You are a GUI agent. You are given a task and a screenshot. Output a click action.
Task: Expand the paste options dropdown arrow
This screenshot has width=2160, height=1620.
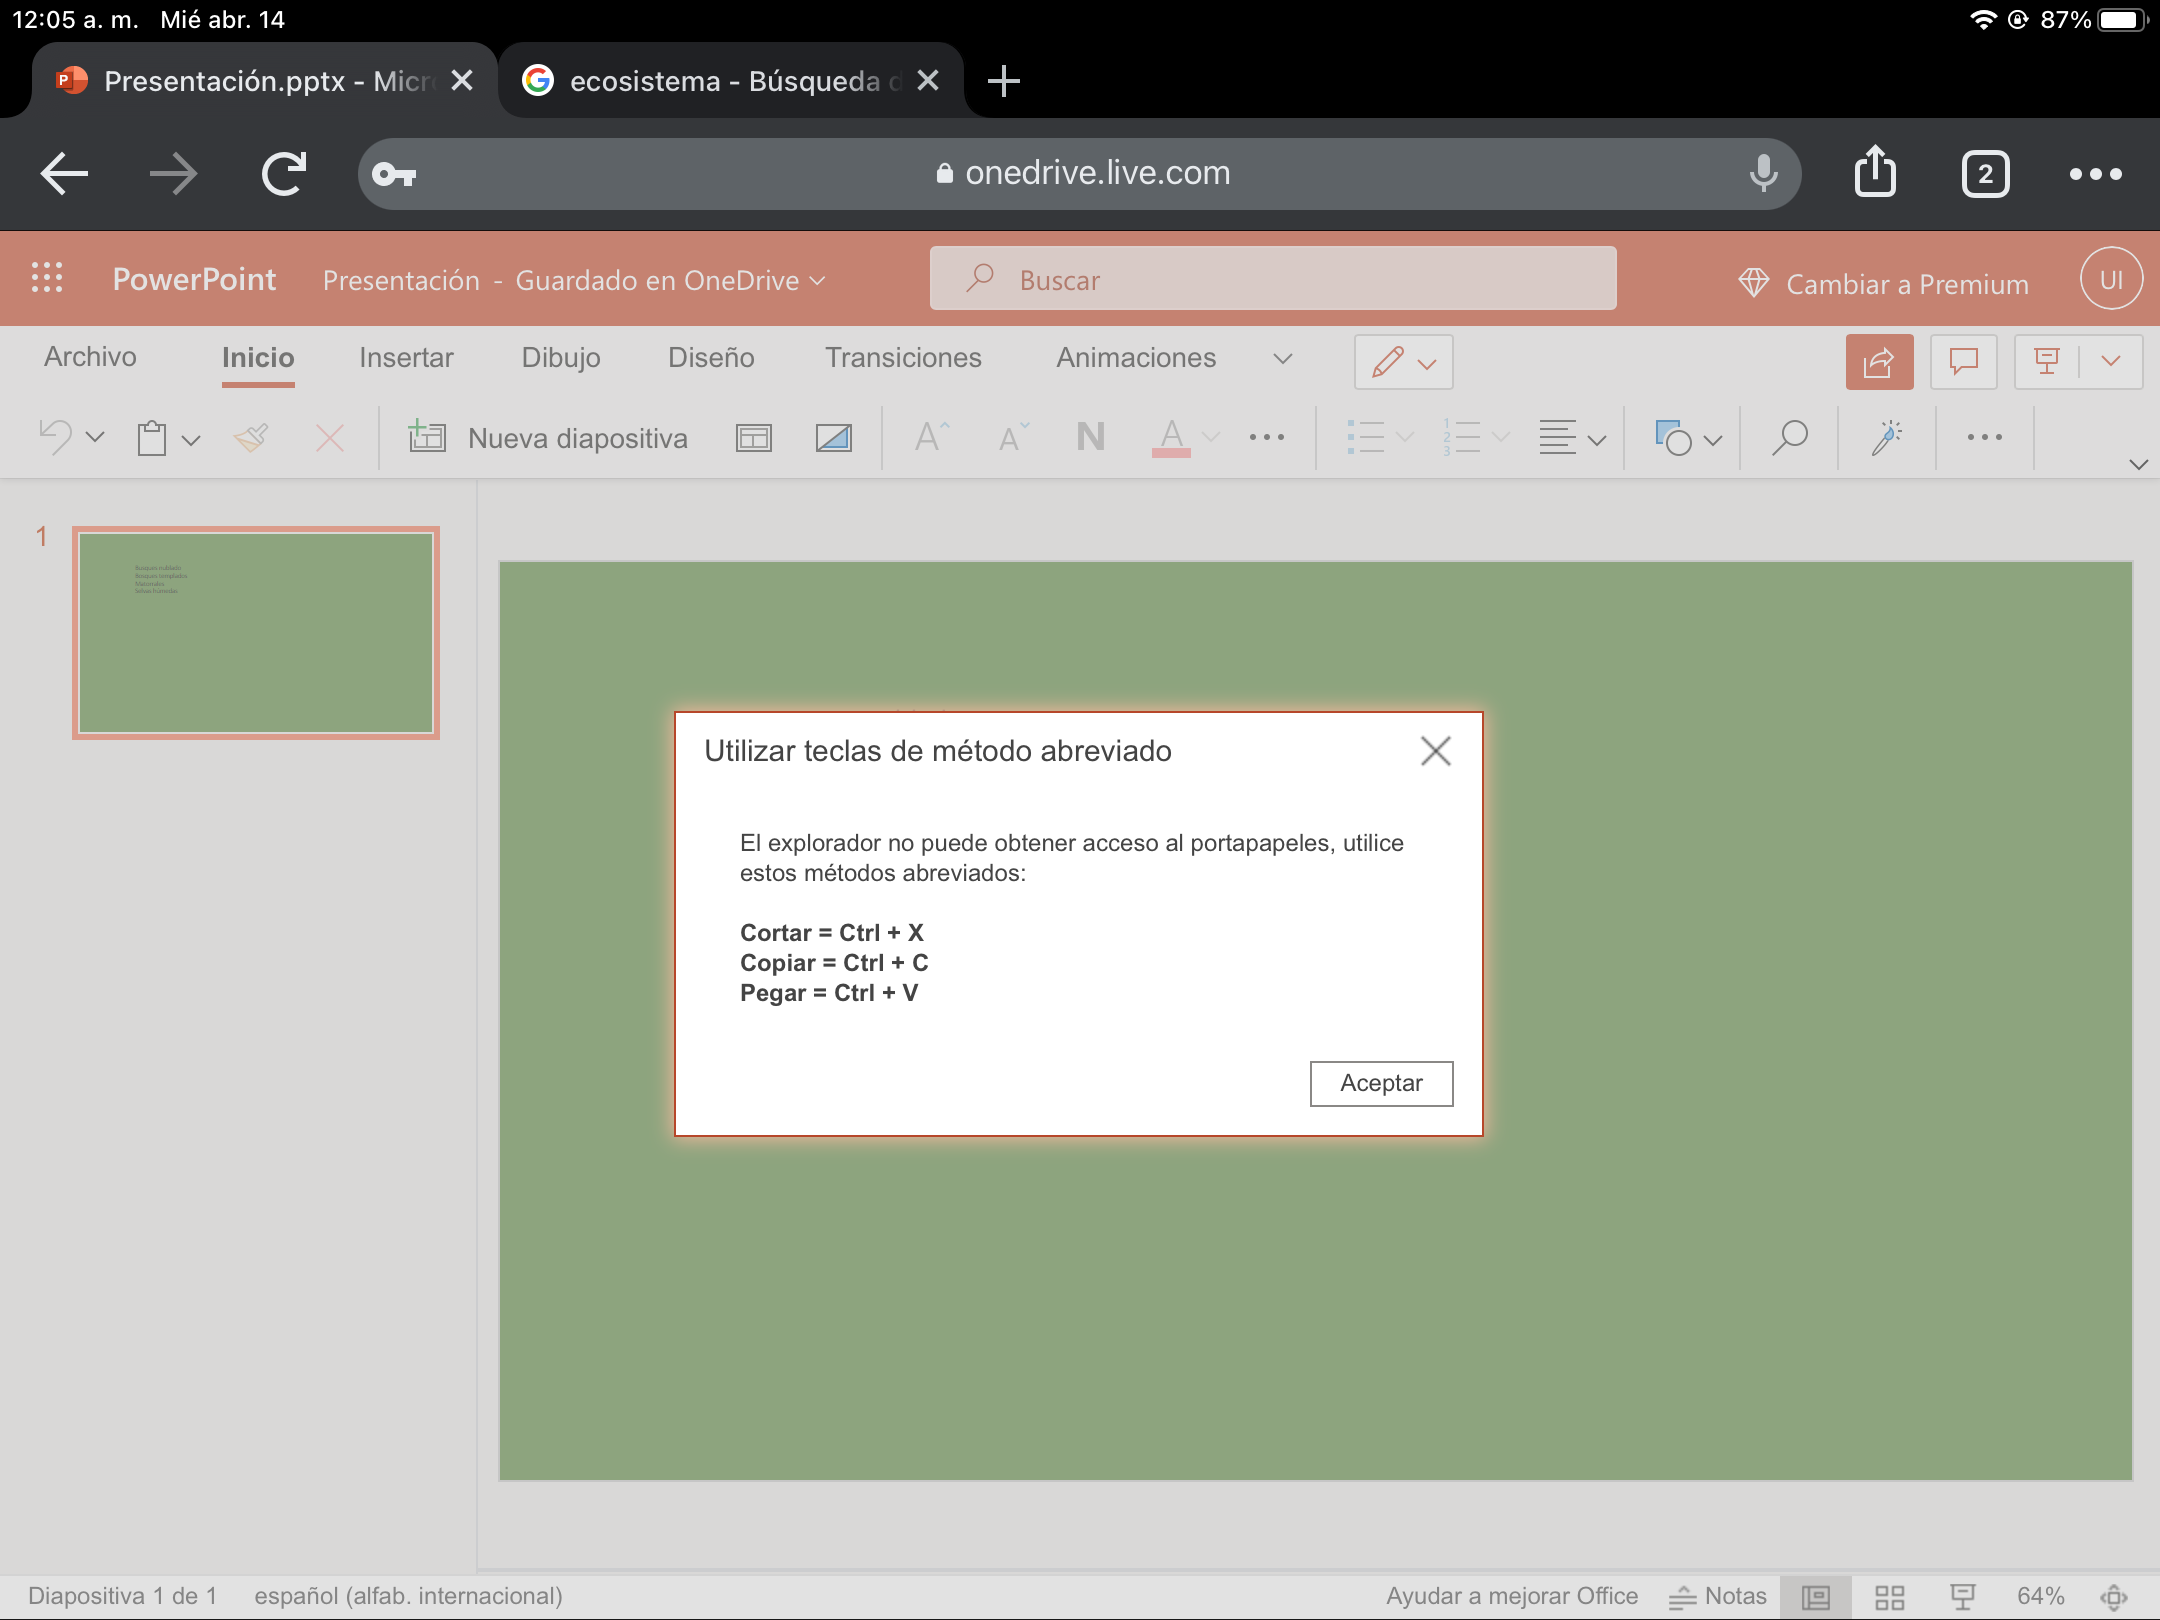[x=191, y=439]
